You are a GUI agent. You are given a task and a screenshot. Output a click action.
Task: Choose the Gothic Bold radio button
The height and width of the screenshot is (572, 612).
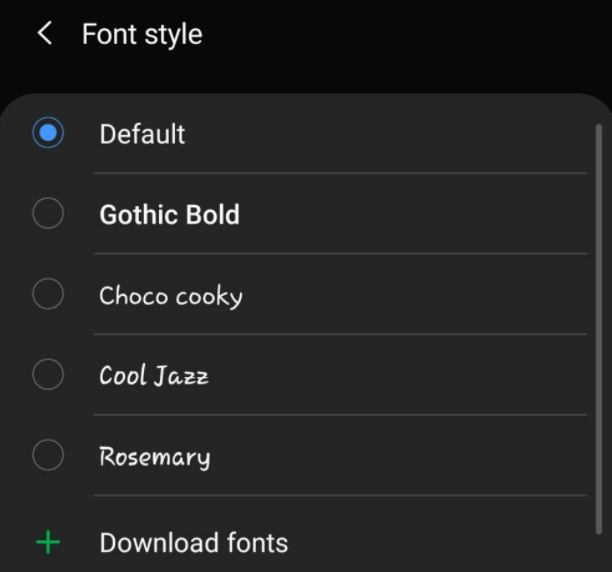(48, 213)
